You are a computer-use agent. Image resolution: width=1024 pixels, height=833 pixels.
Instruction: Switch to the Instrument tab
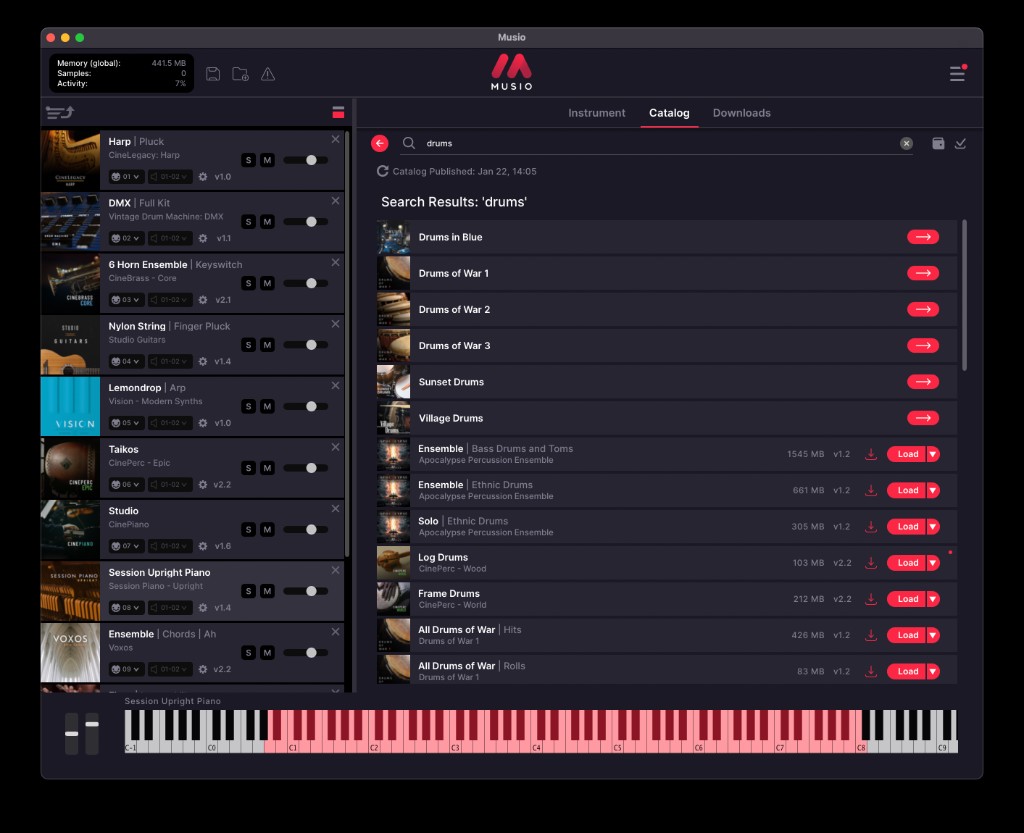point(597,113)
